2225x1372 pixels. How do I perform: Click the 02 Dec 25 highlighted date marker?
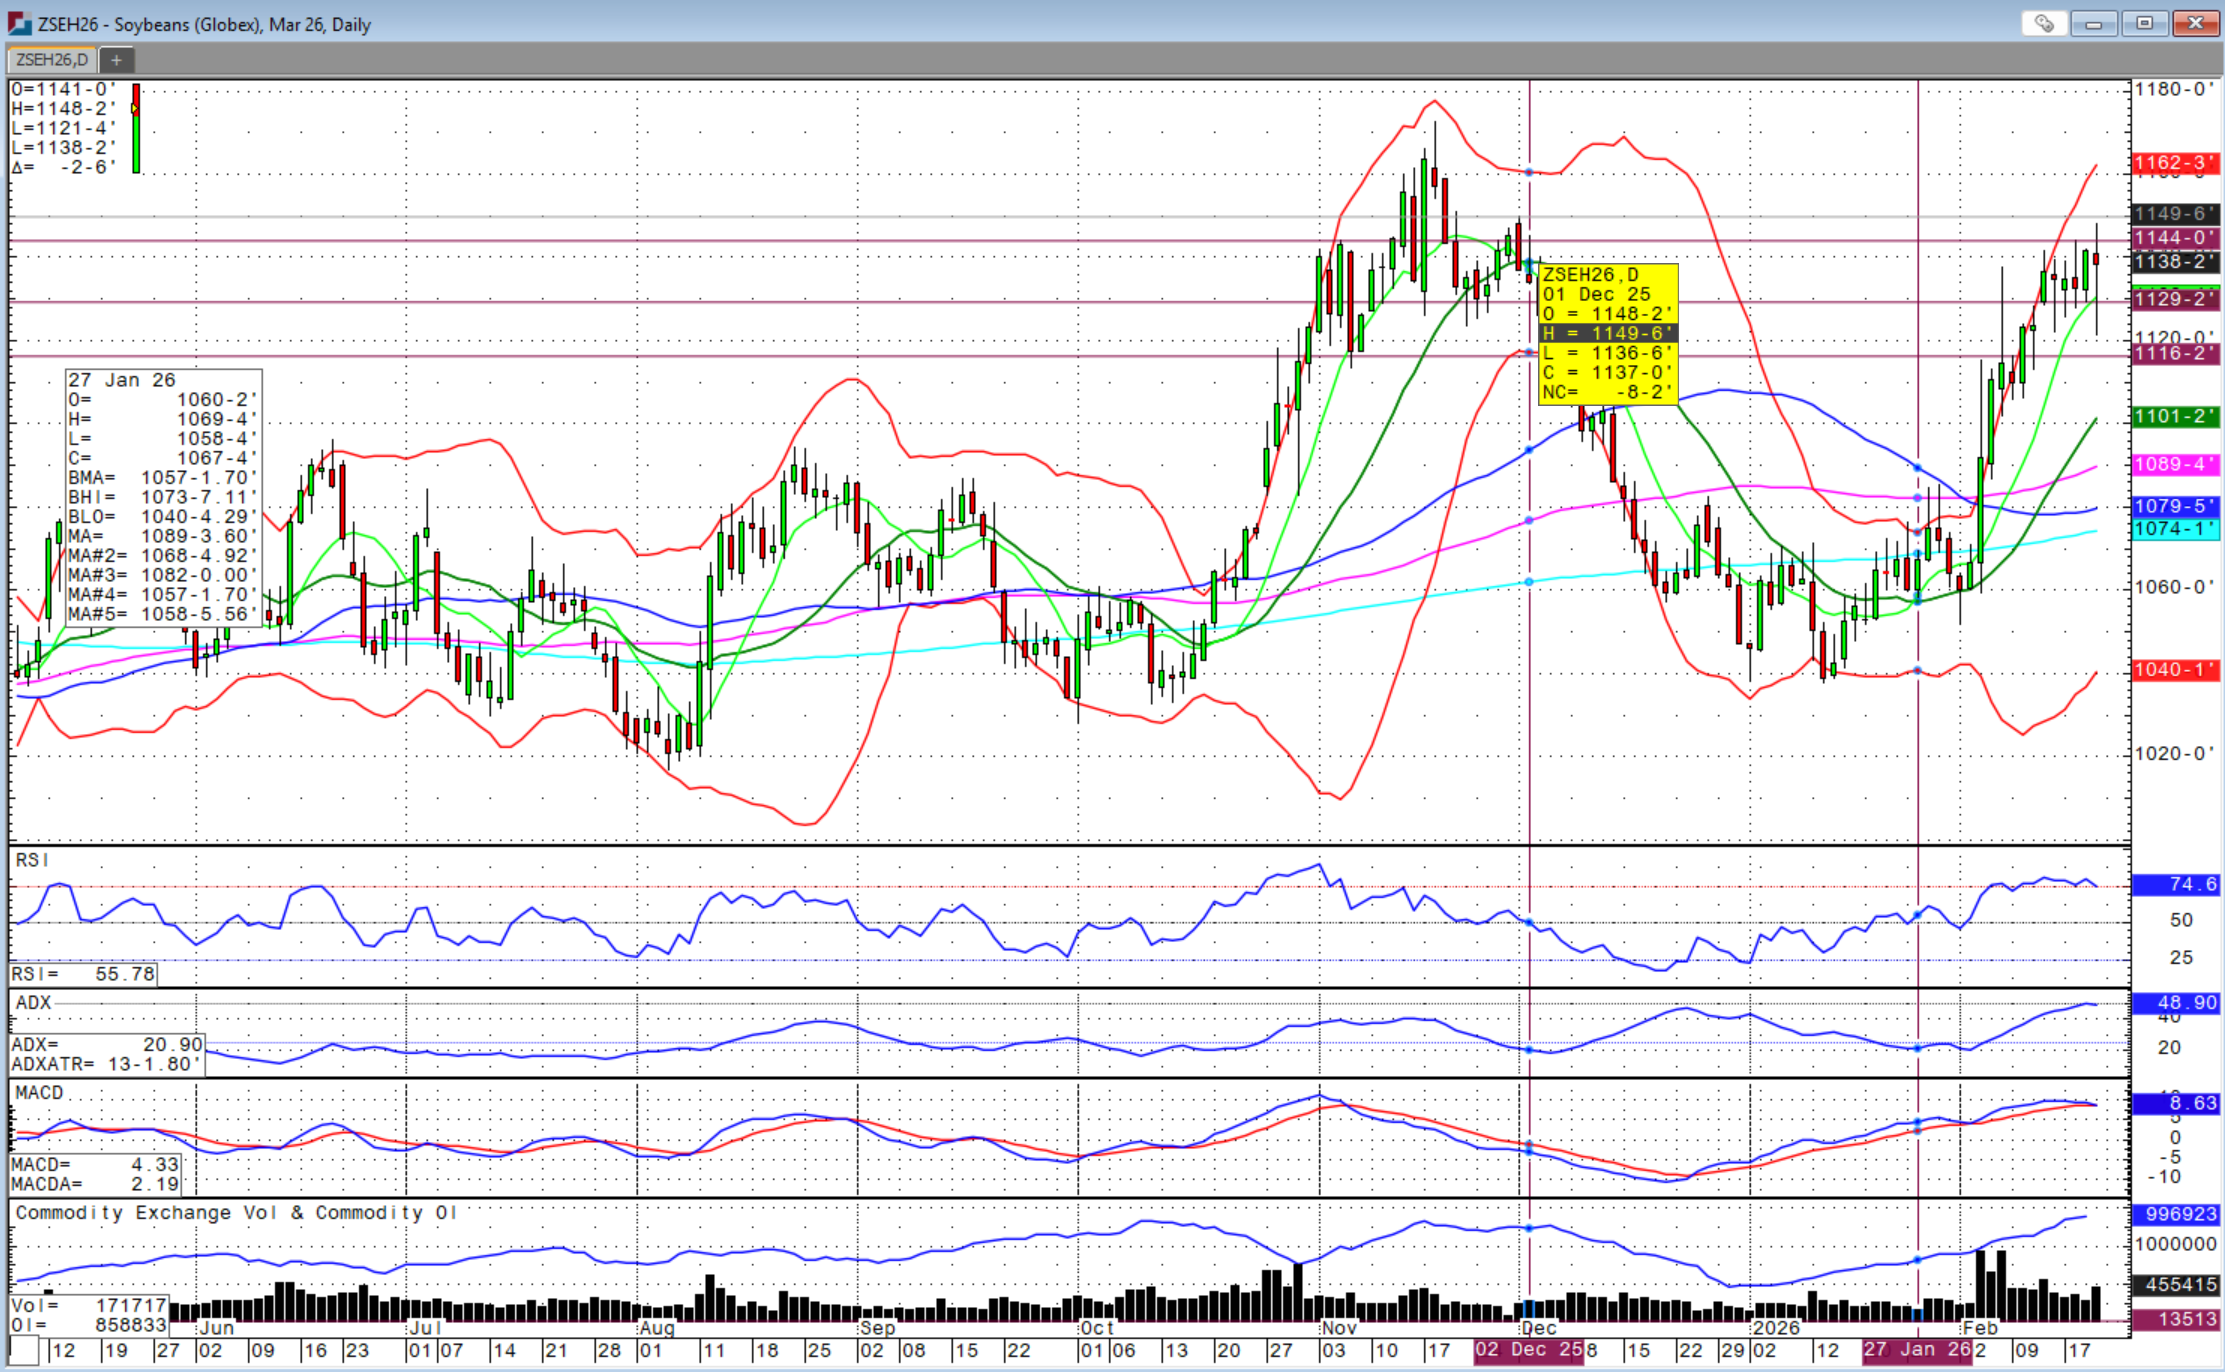pos(1527,1349)
